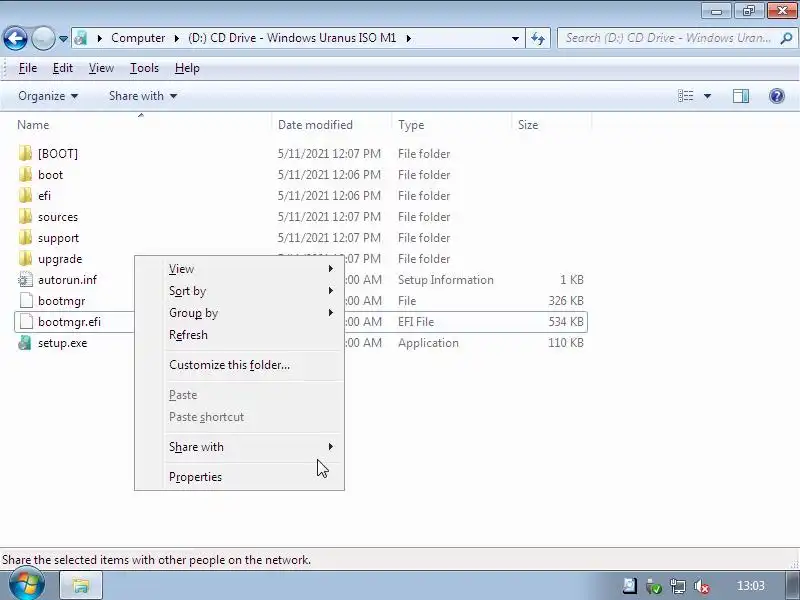Click Show desktop button at taskbar end

793,585
